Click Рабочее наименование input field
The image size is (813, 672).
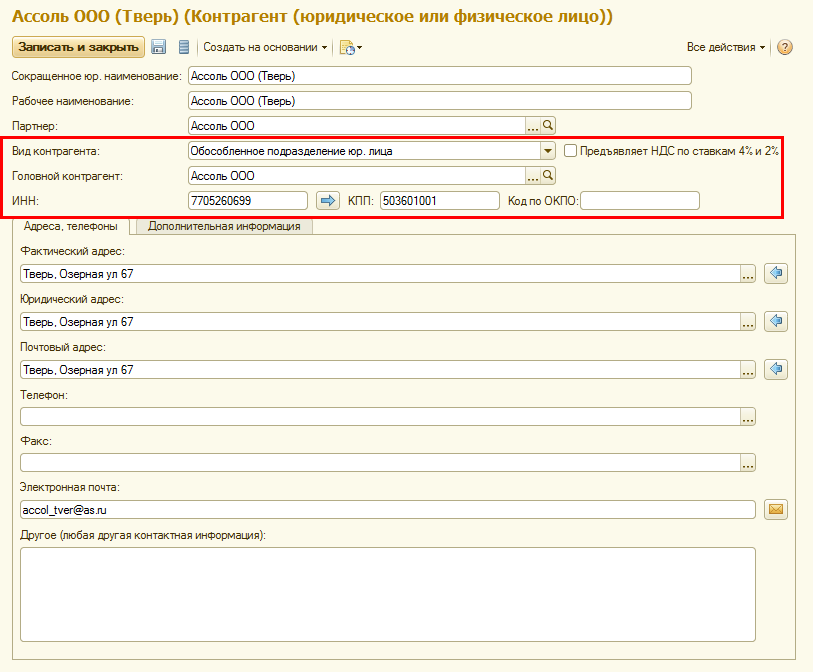tap(440, 101)
